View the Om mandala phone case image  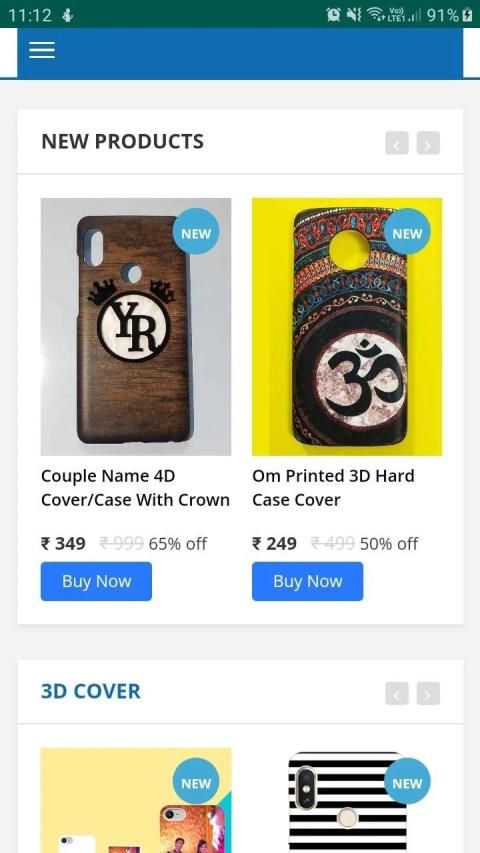click(x=347, y=326)
